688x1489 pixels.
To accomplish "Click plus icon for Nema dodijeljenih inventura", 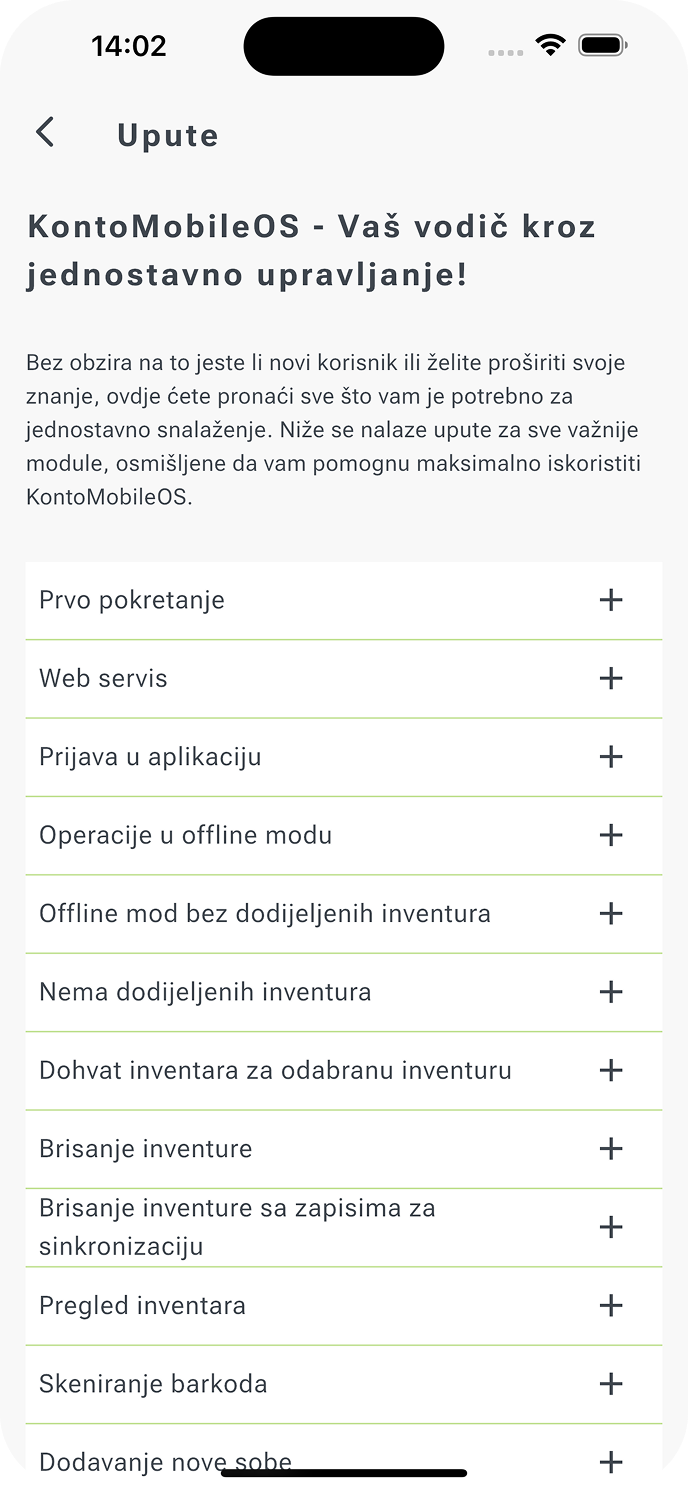I will point(610,992).
